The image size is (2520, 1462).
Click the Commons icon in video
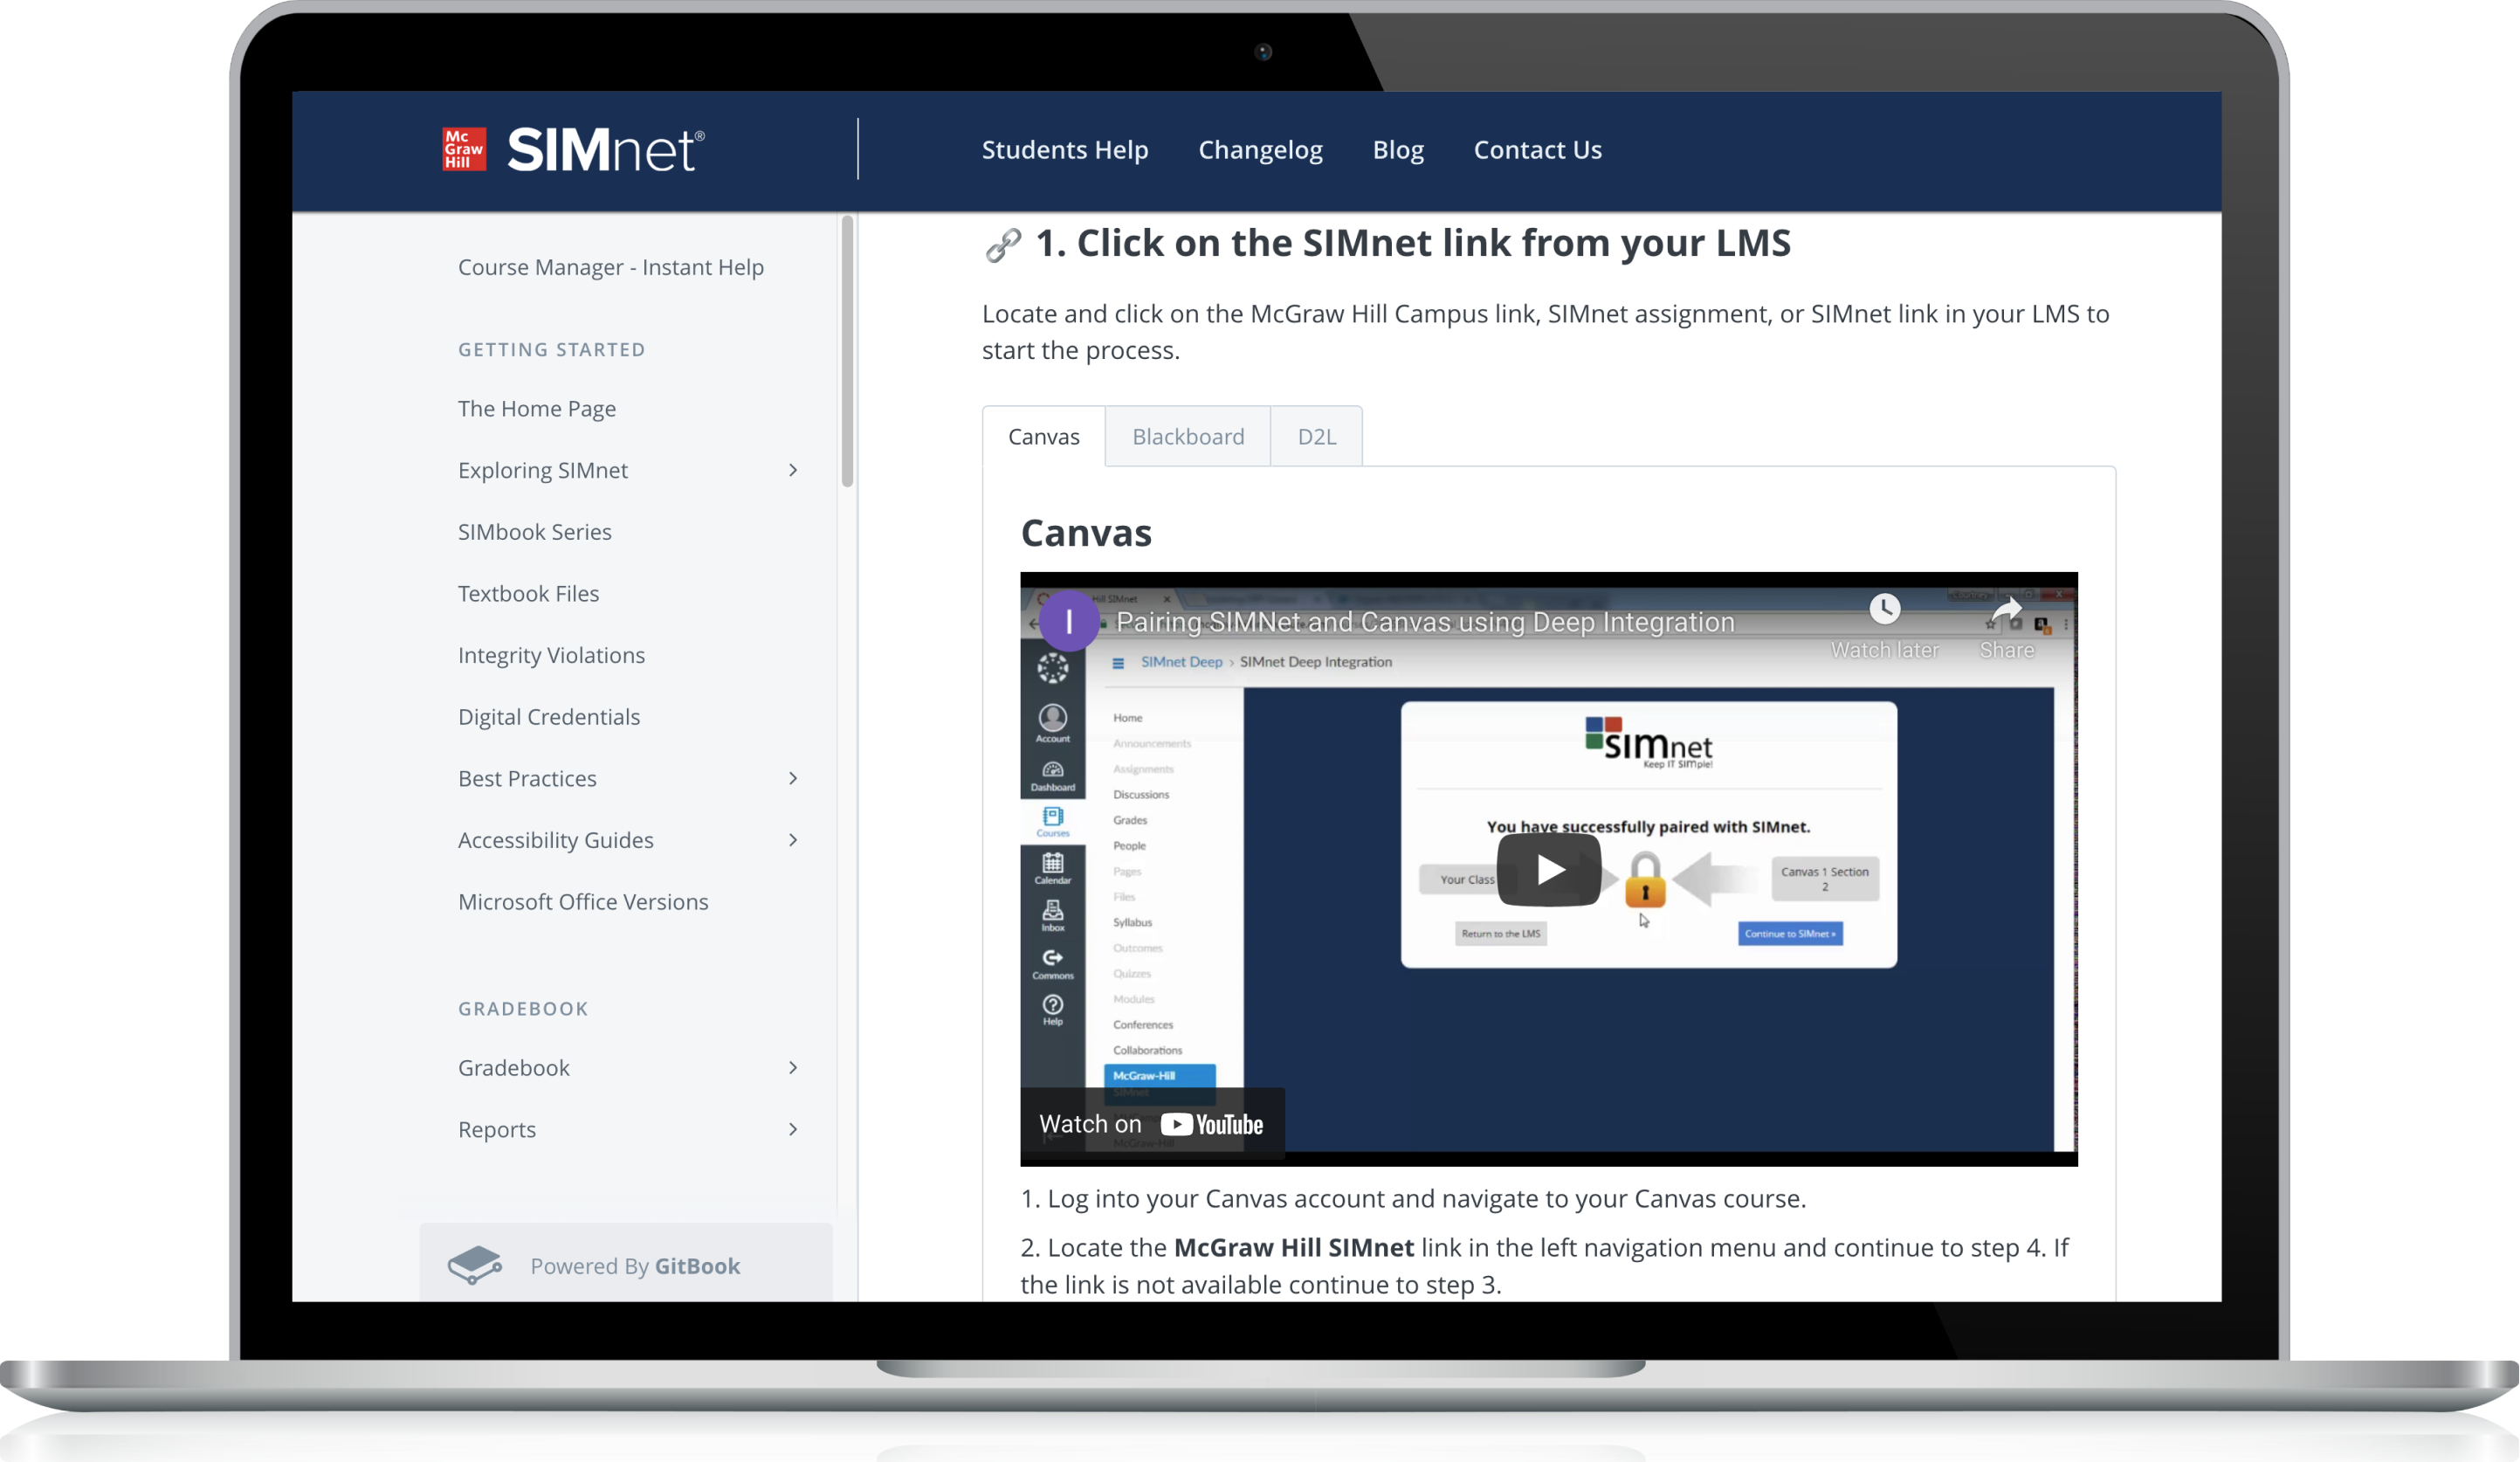tap(1052, 964)
